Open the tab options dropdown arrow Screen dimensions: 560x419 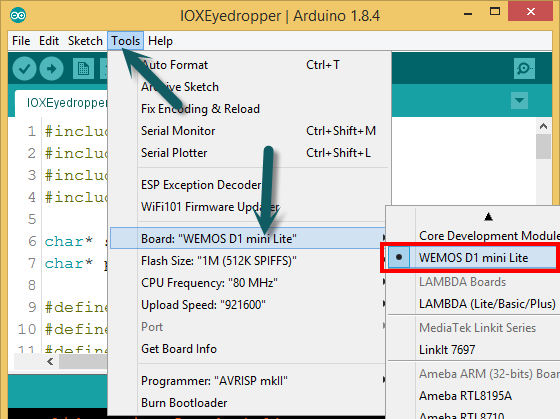519,100
